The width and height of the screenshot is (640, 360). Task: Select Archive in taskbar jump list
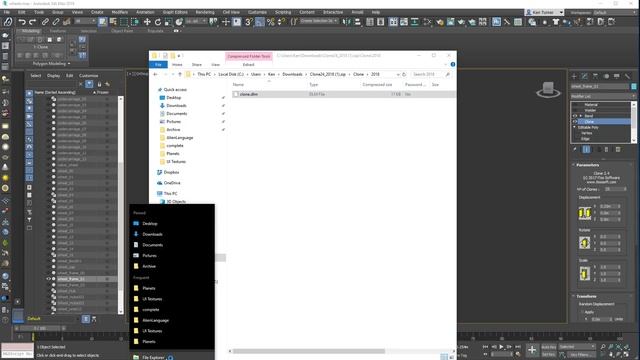149,266
